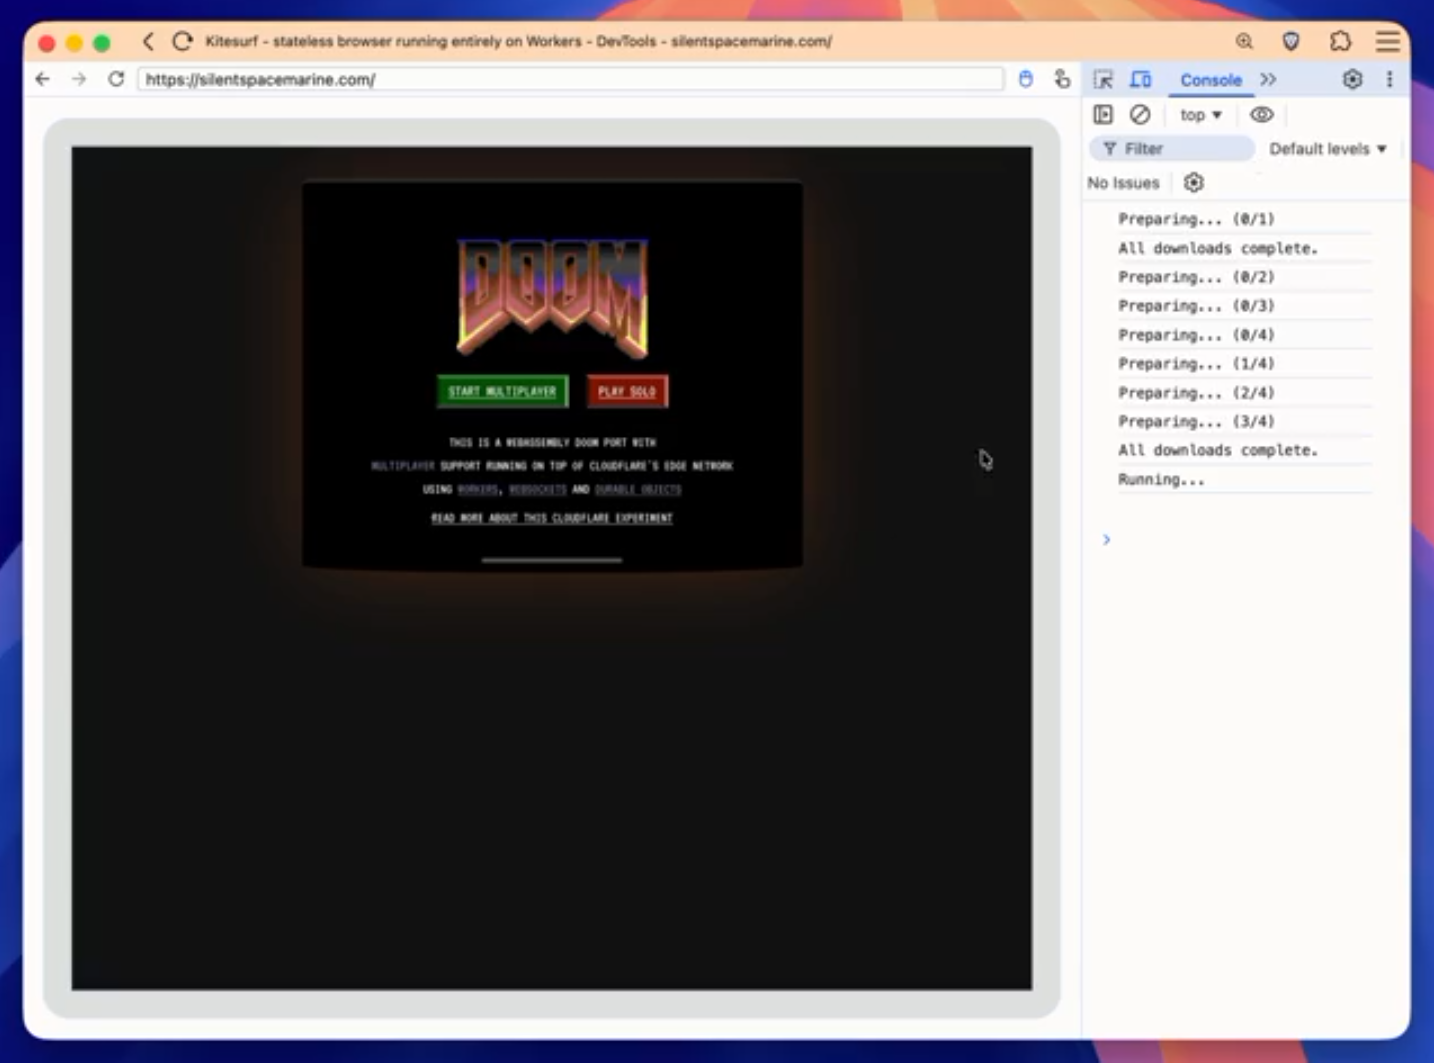
Task: Select the inspect element picker icon
Action: click(x=1103, y=80)
